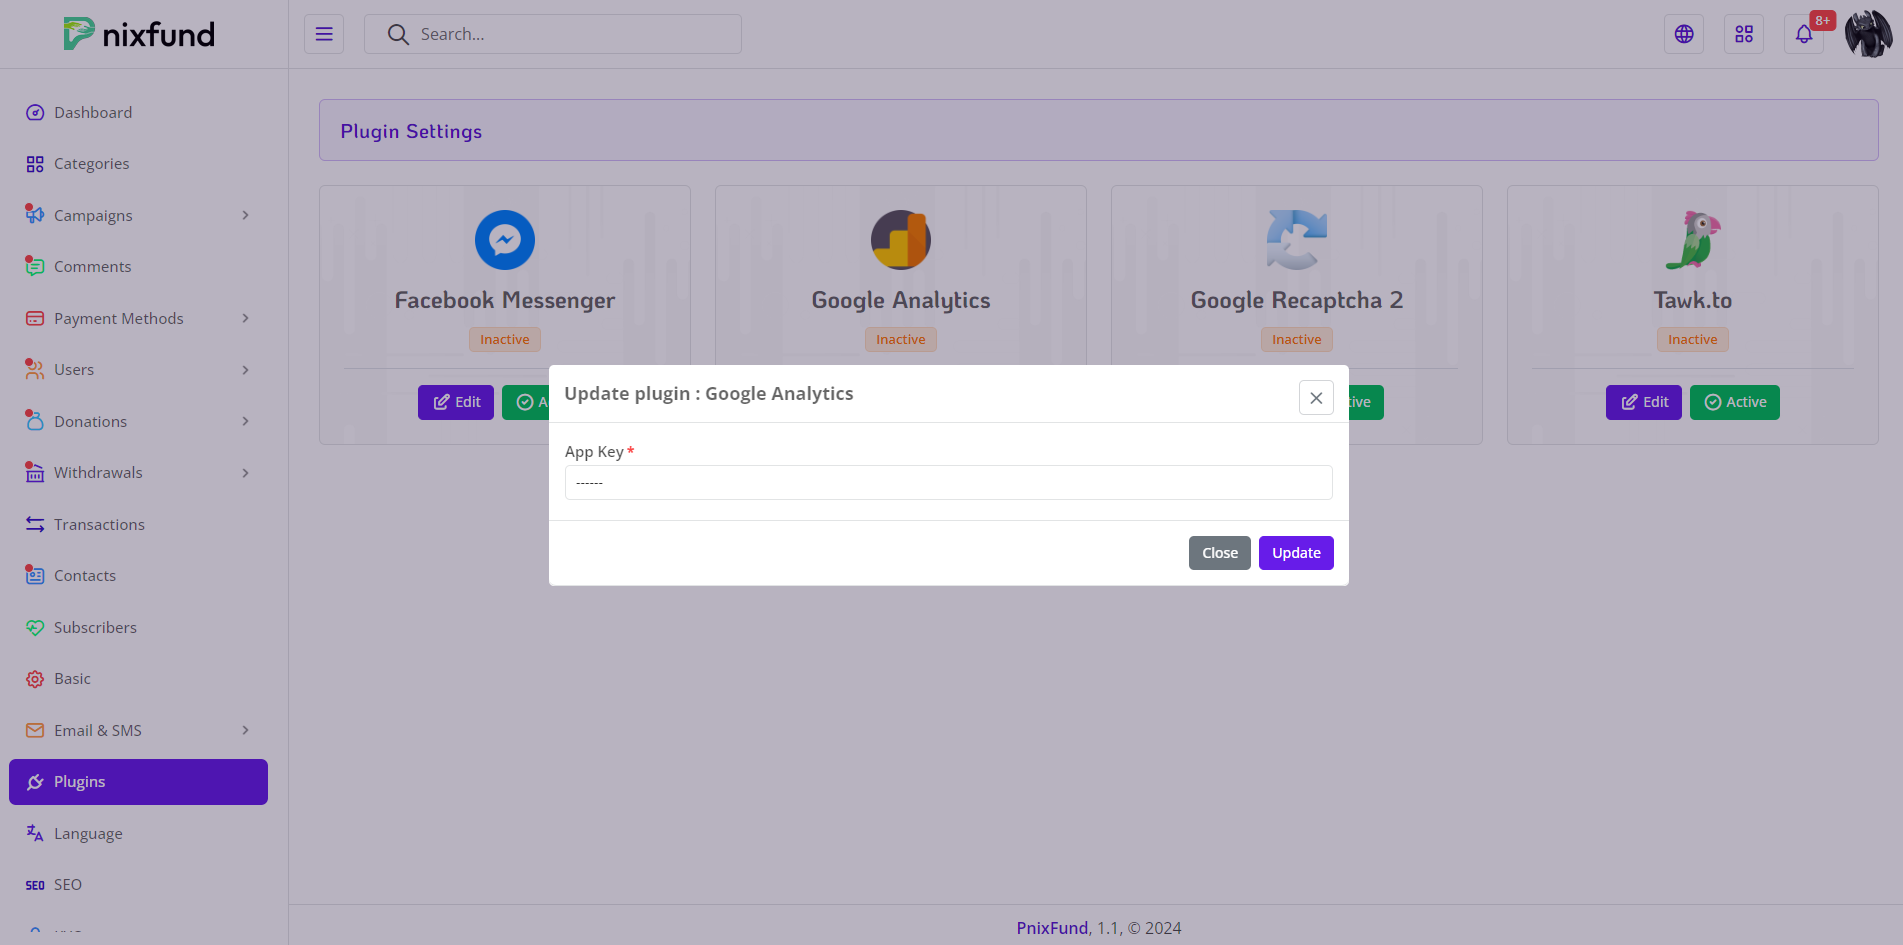The height and width of the screenshot is (945, 1903).
Task: Click the Facebook Messenger plugin icon
Action: [505, 240]
